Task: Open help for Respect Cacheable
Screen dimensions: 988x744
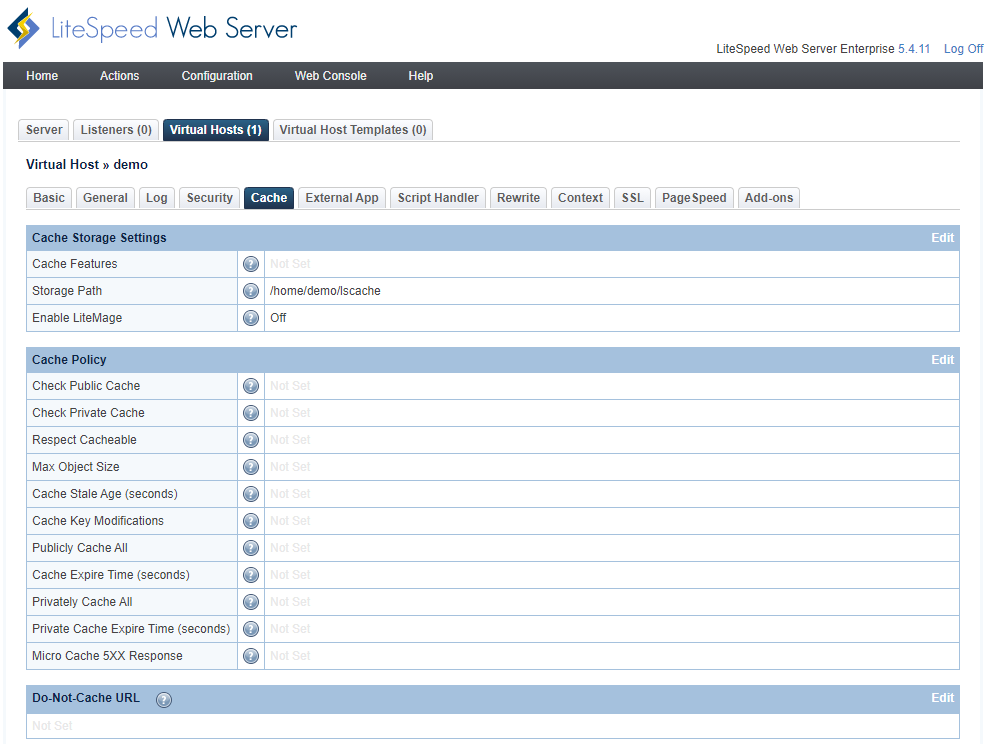Action: coord(251,440)
